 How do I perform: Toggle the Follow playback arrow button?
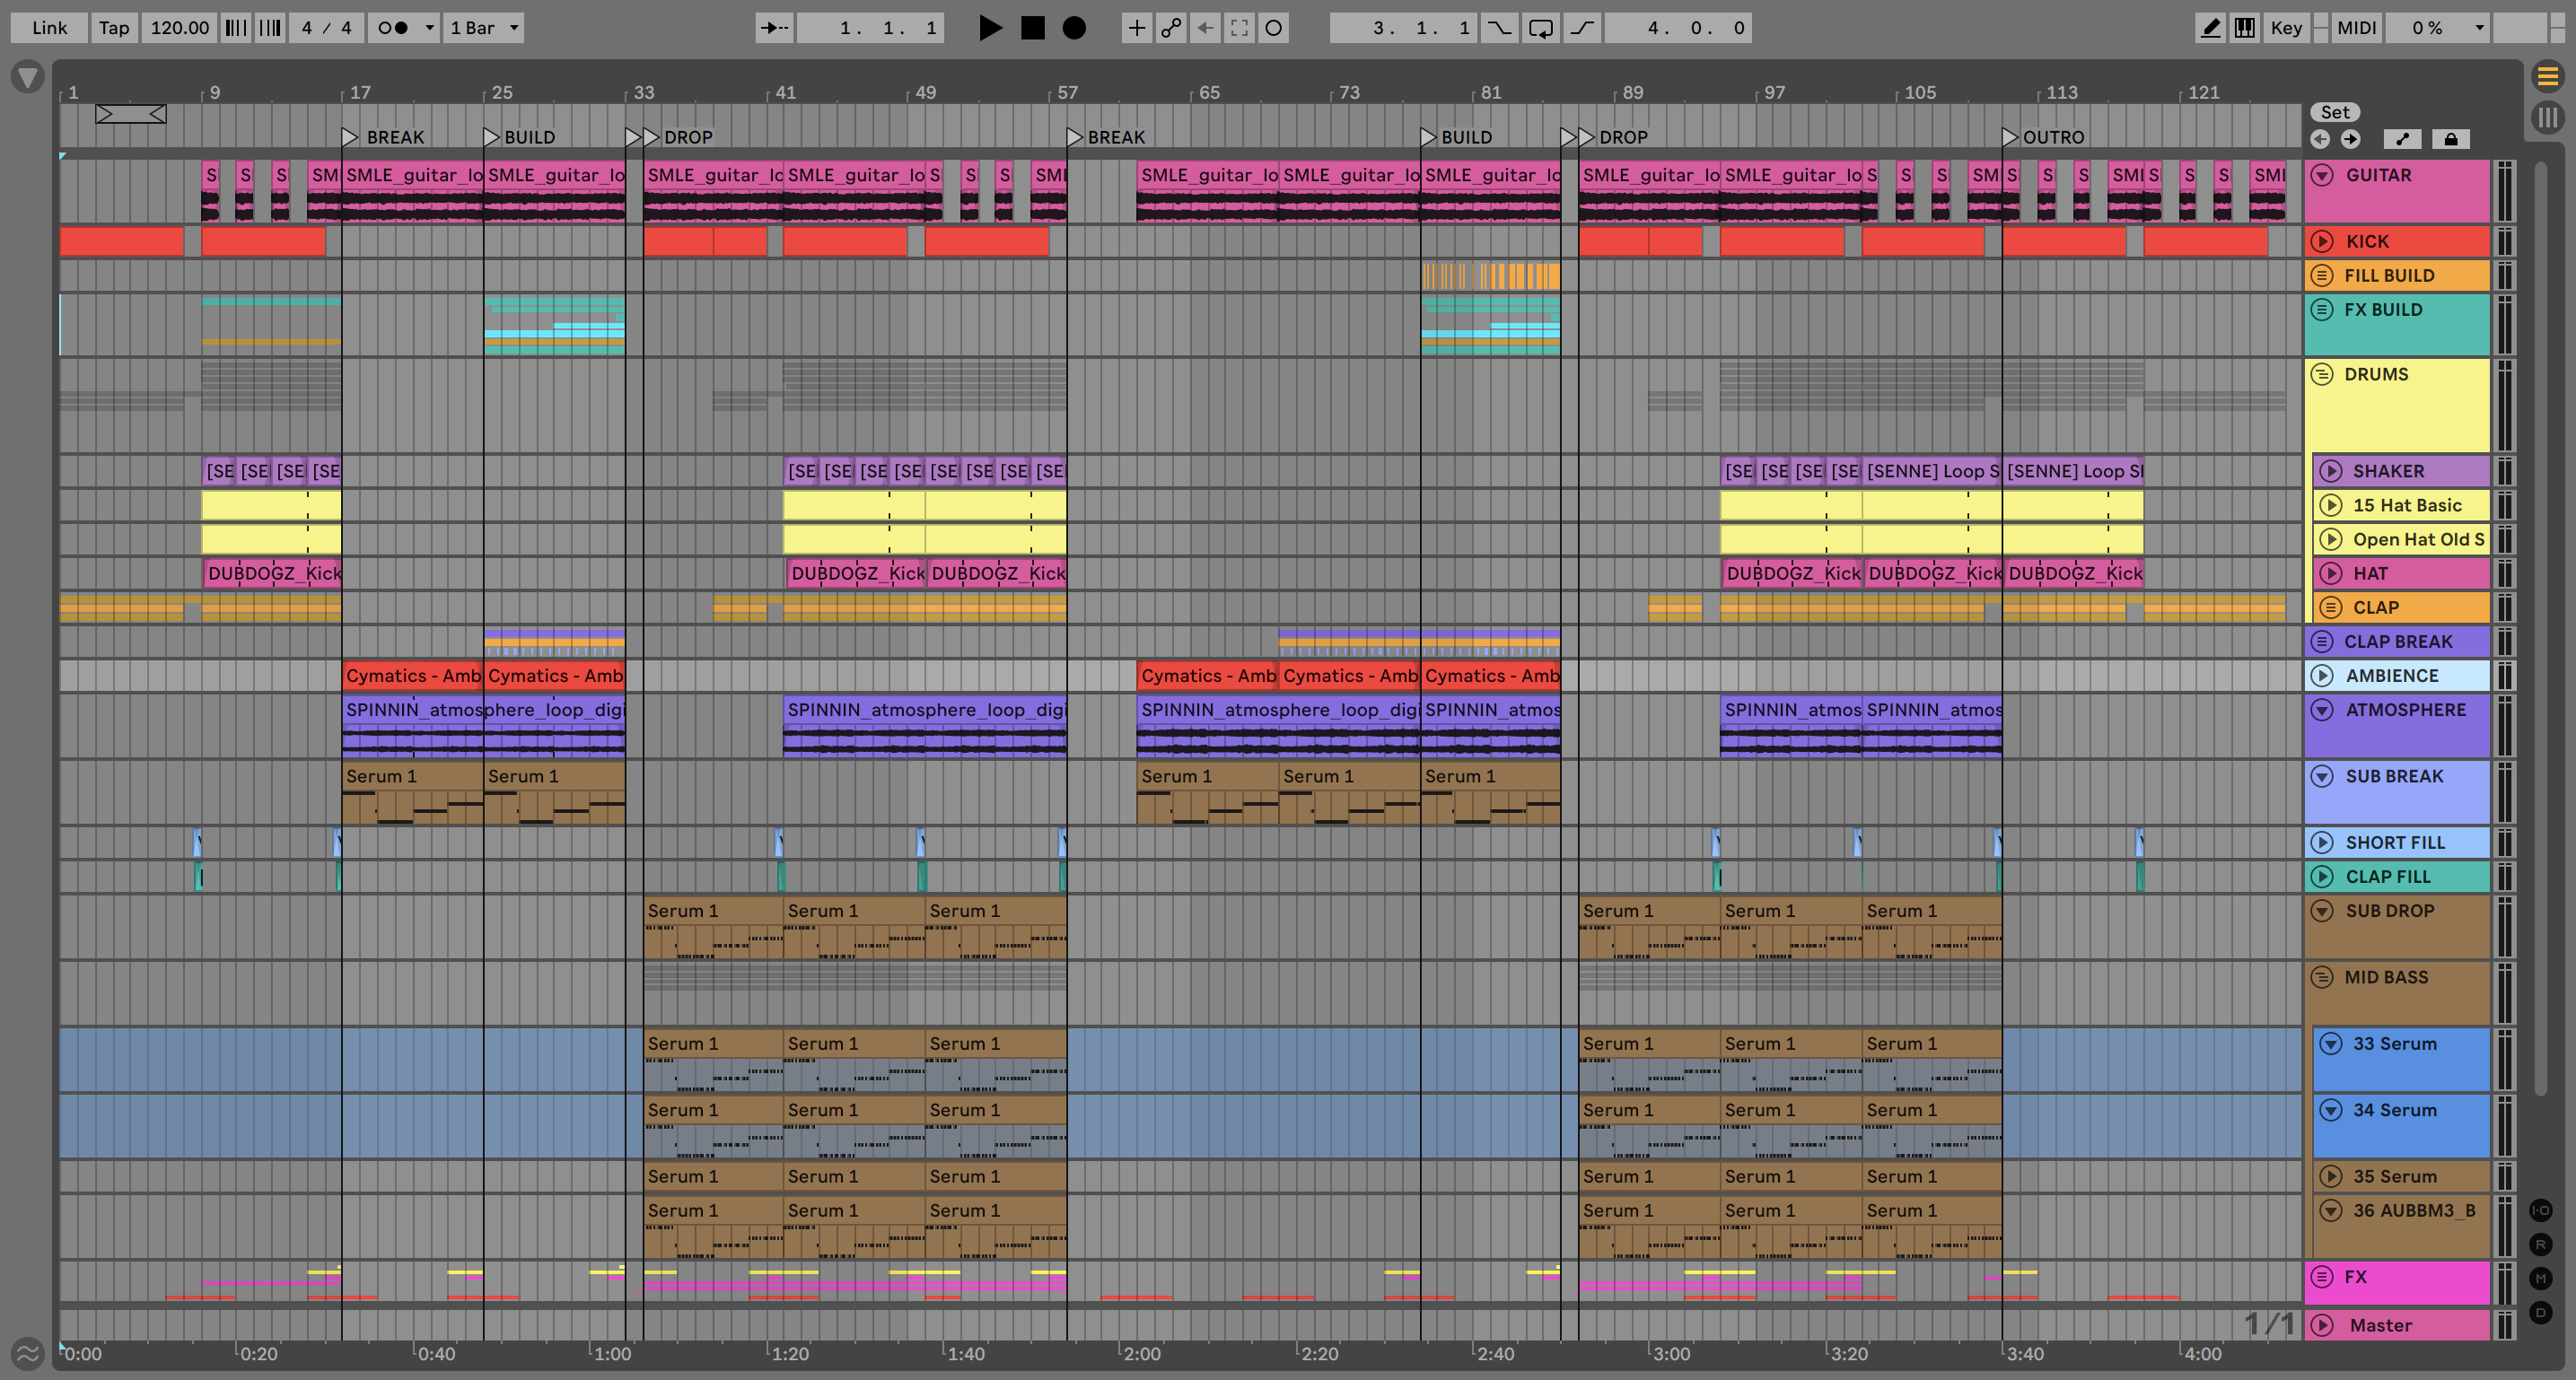(x=774, y=28)
